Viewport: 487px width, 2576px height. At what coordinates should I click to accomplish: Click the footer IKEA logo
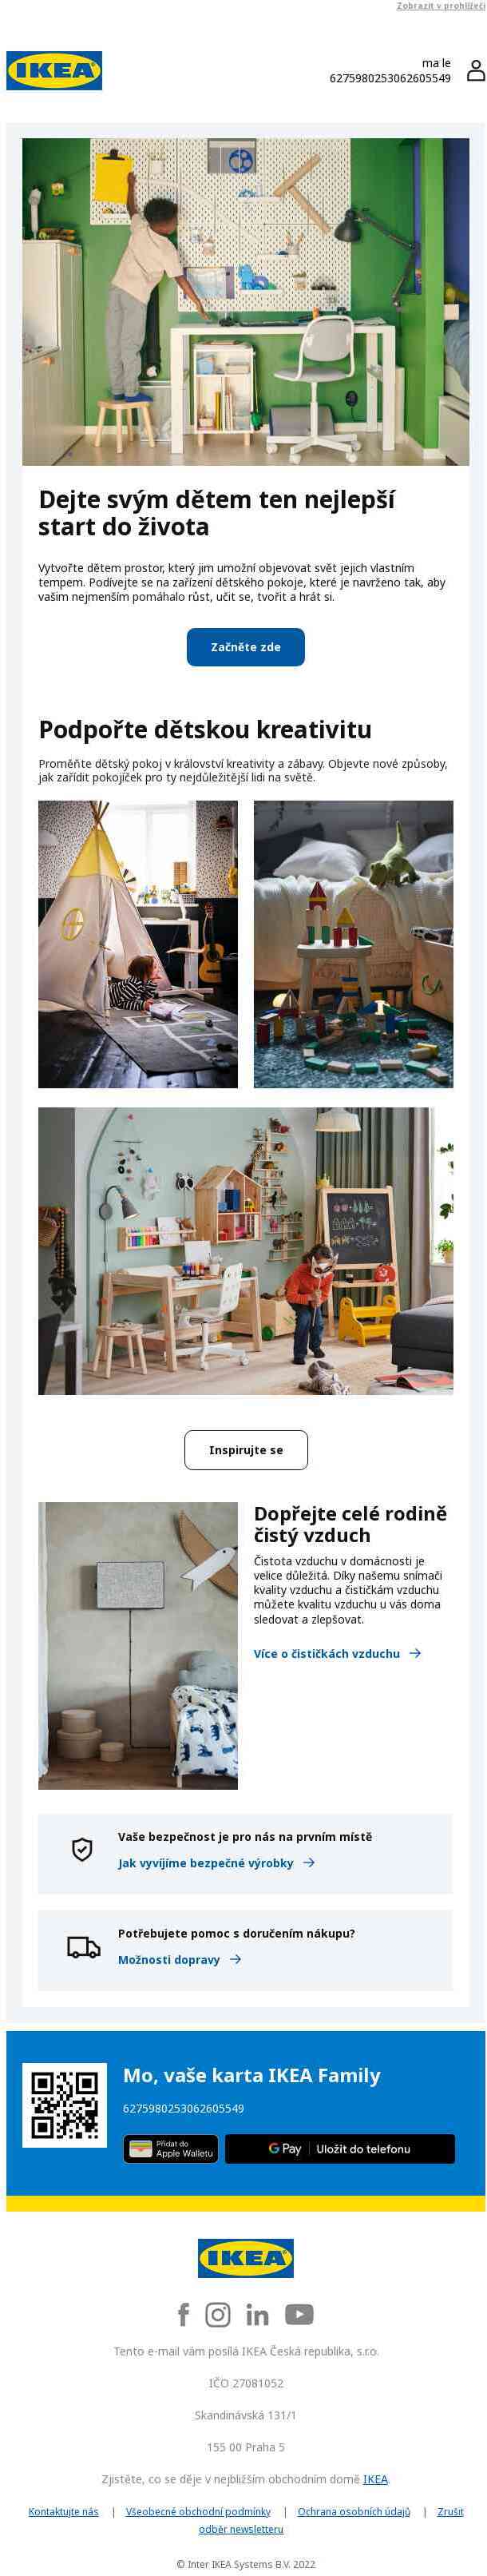245,2258
